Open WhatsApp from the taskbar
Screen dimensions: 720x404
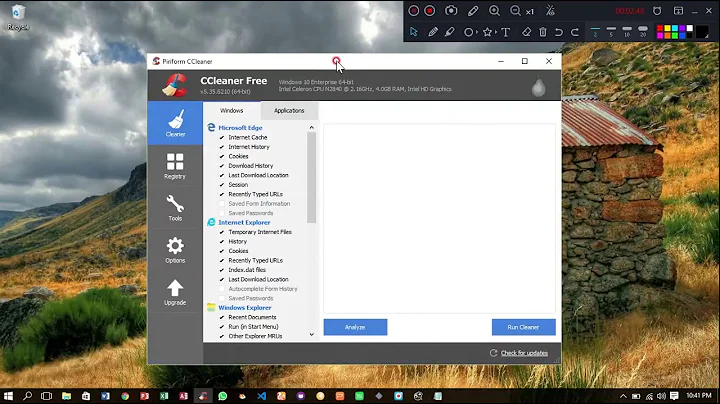click(223, 396)
